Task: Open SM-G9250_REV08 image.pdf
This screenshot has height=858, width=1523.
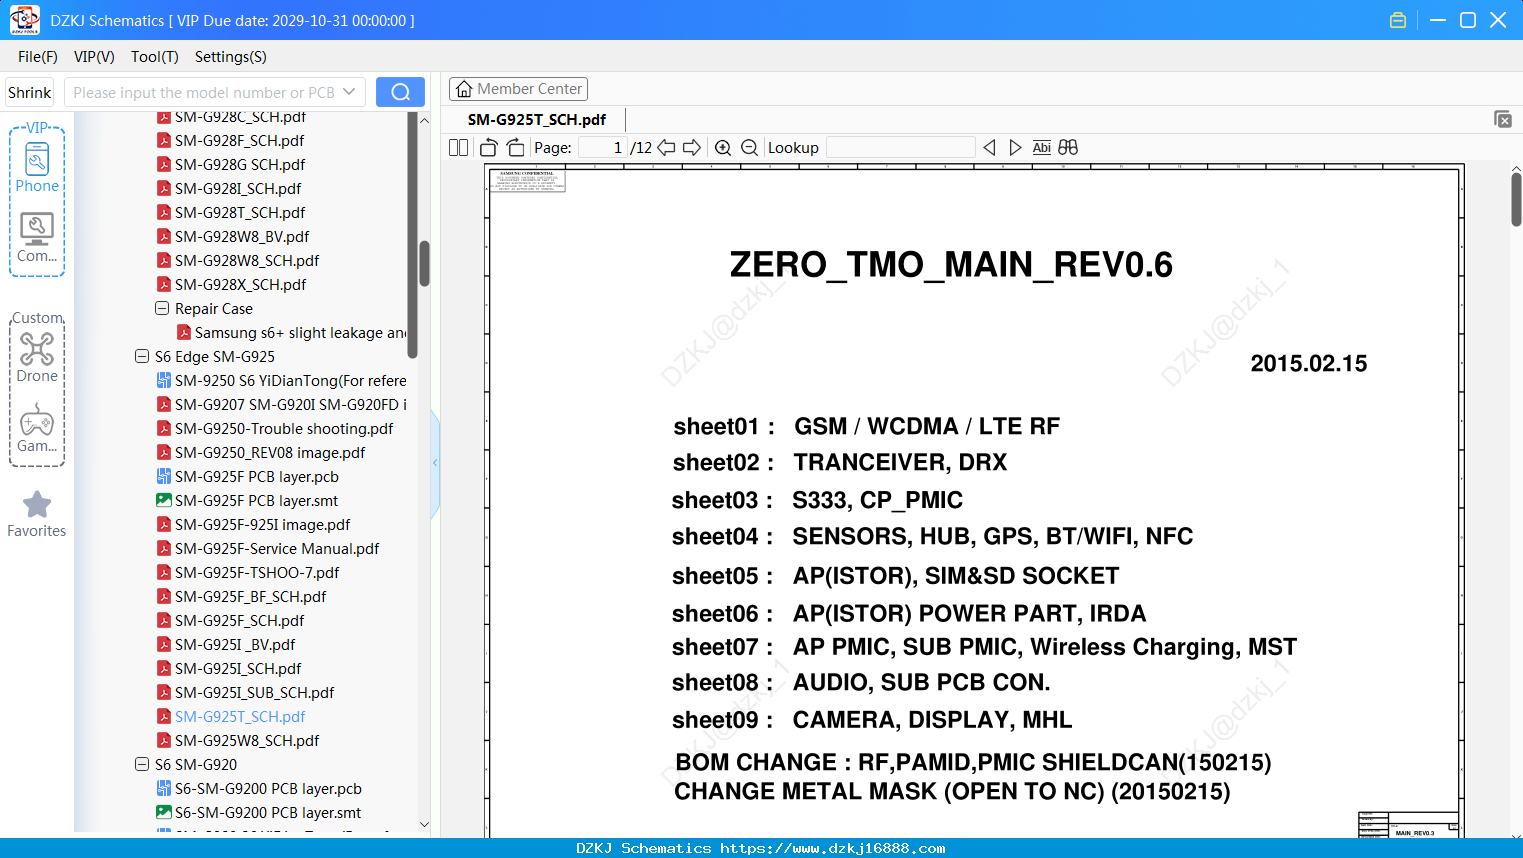Action: [270, 453]
